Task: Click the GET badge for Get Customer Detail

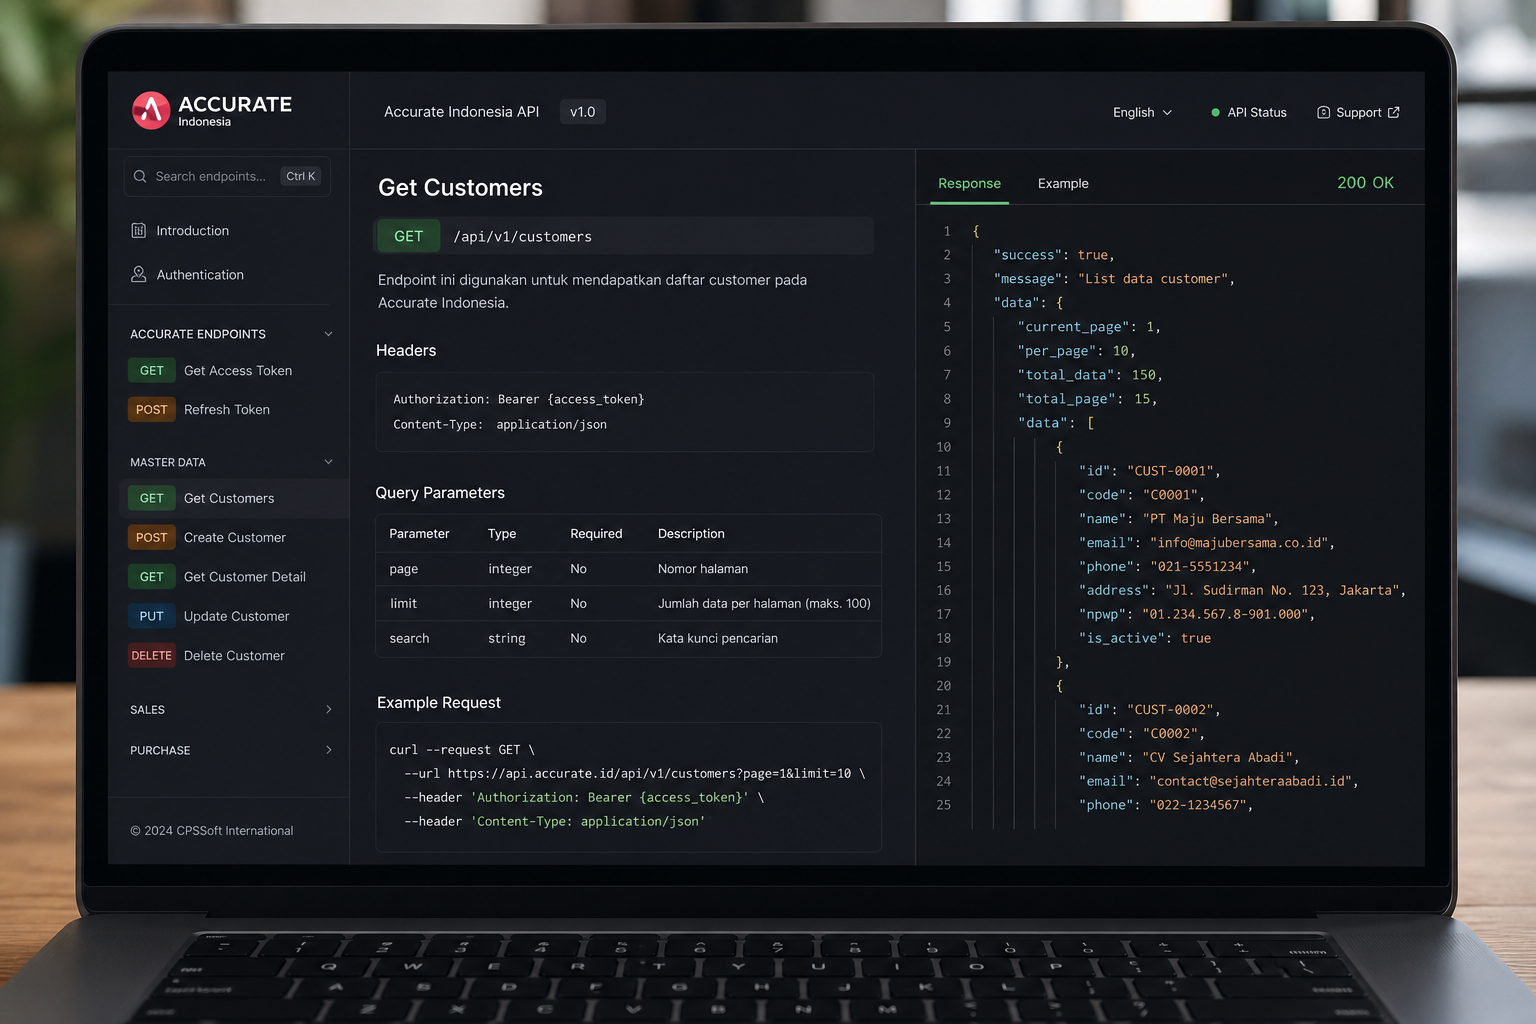Action: [152, 576]
